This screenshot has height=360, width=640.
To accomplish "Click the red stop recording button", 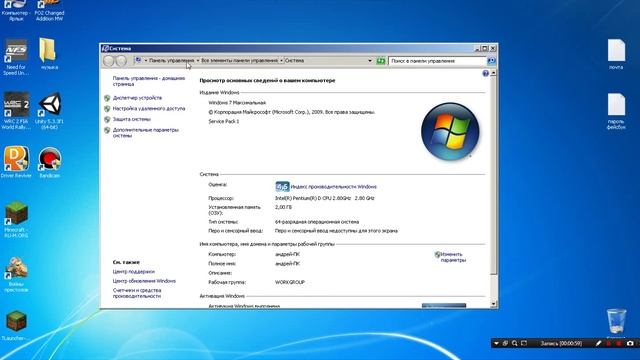I will (x=619, y=344).
